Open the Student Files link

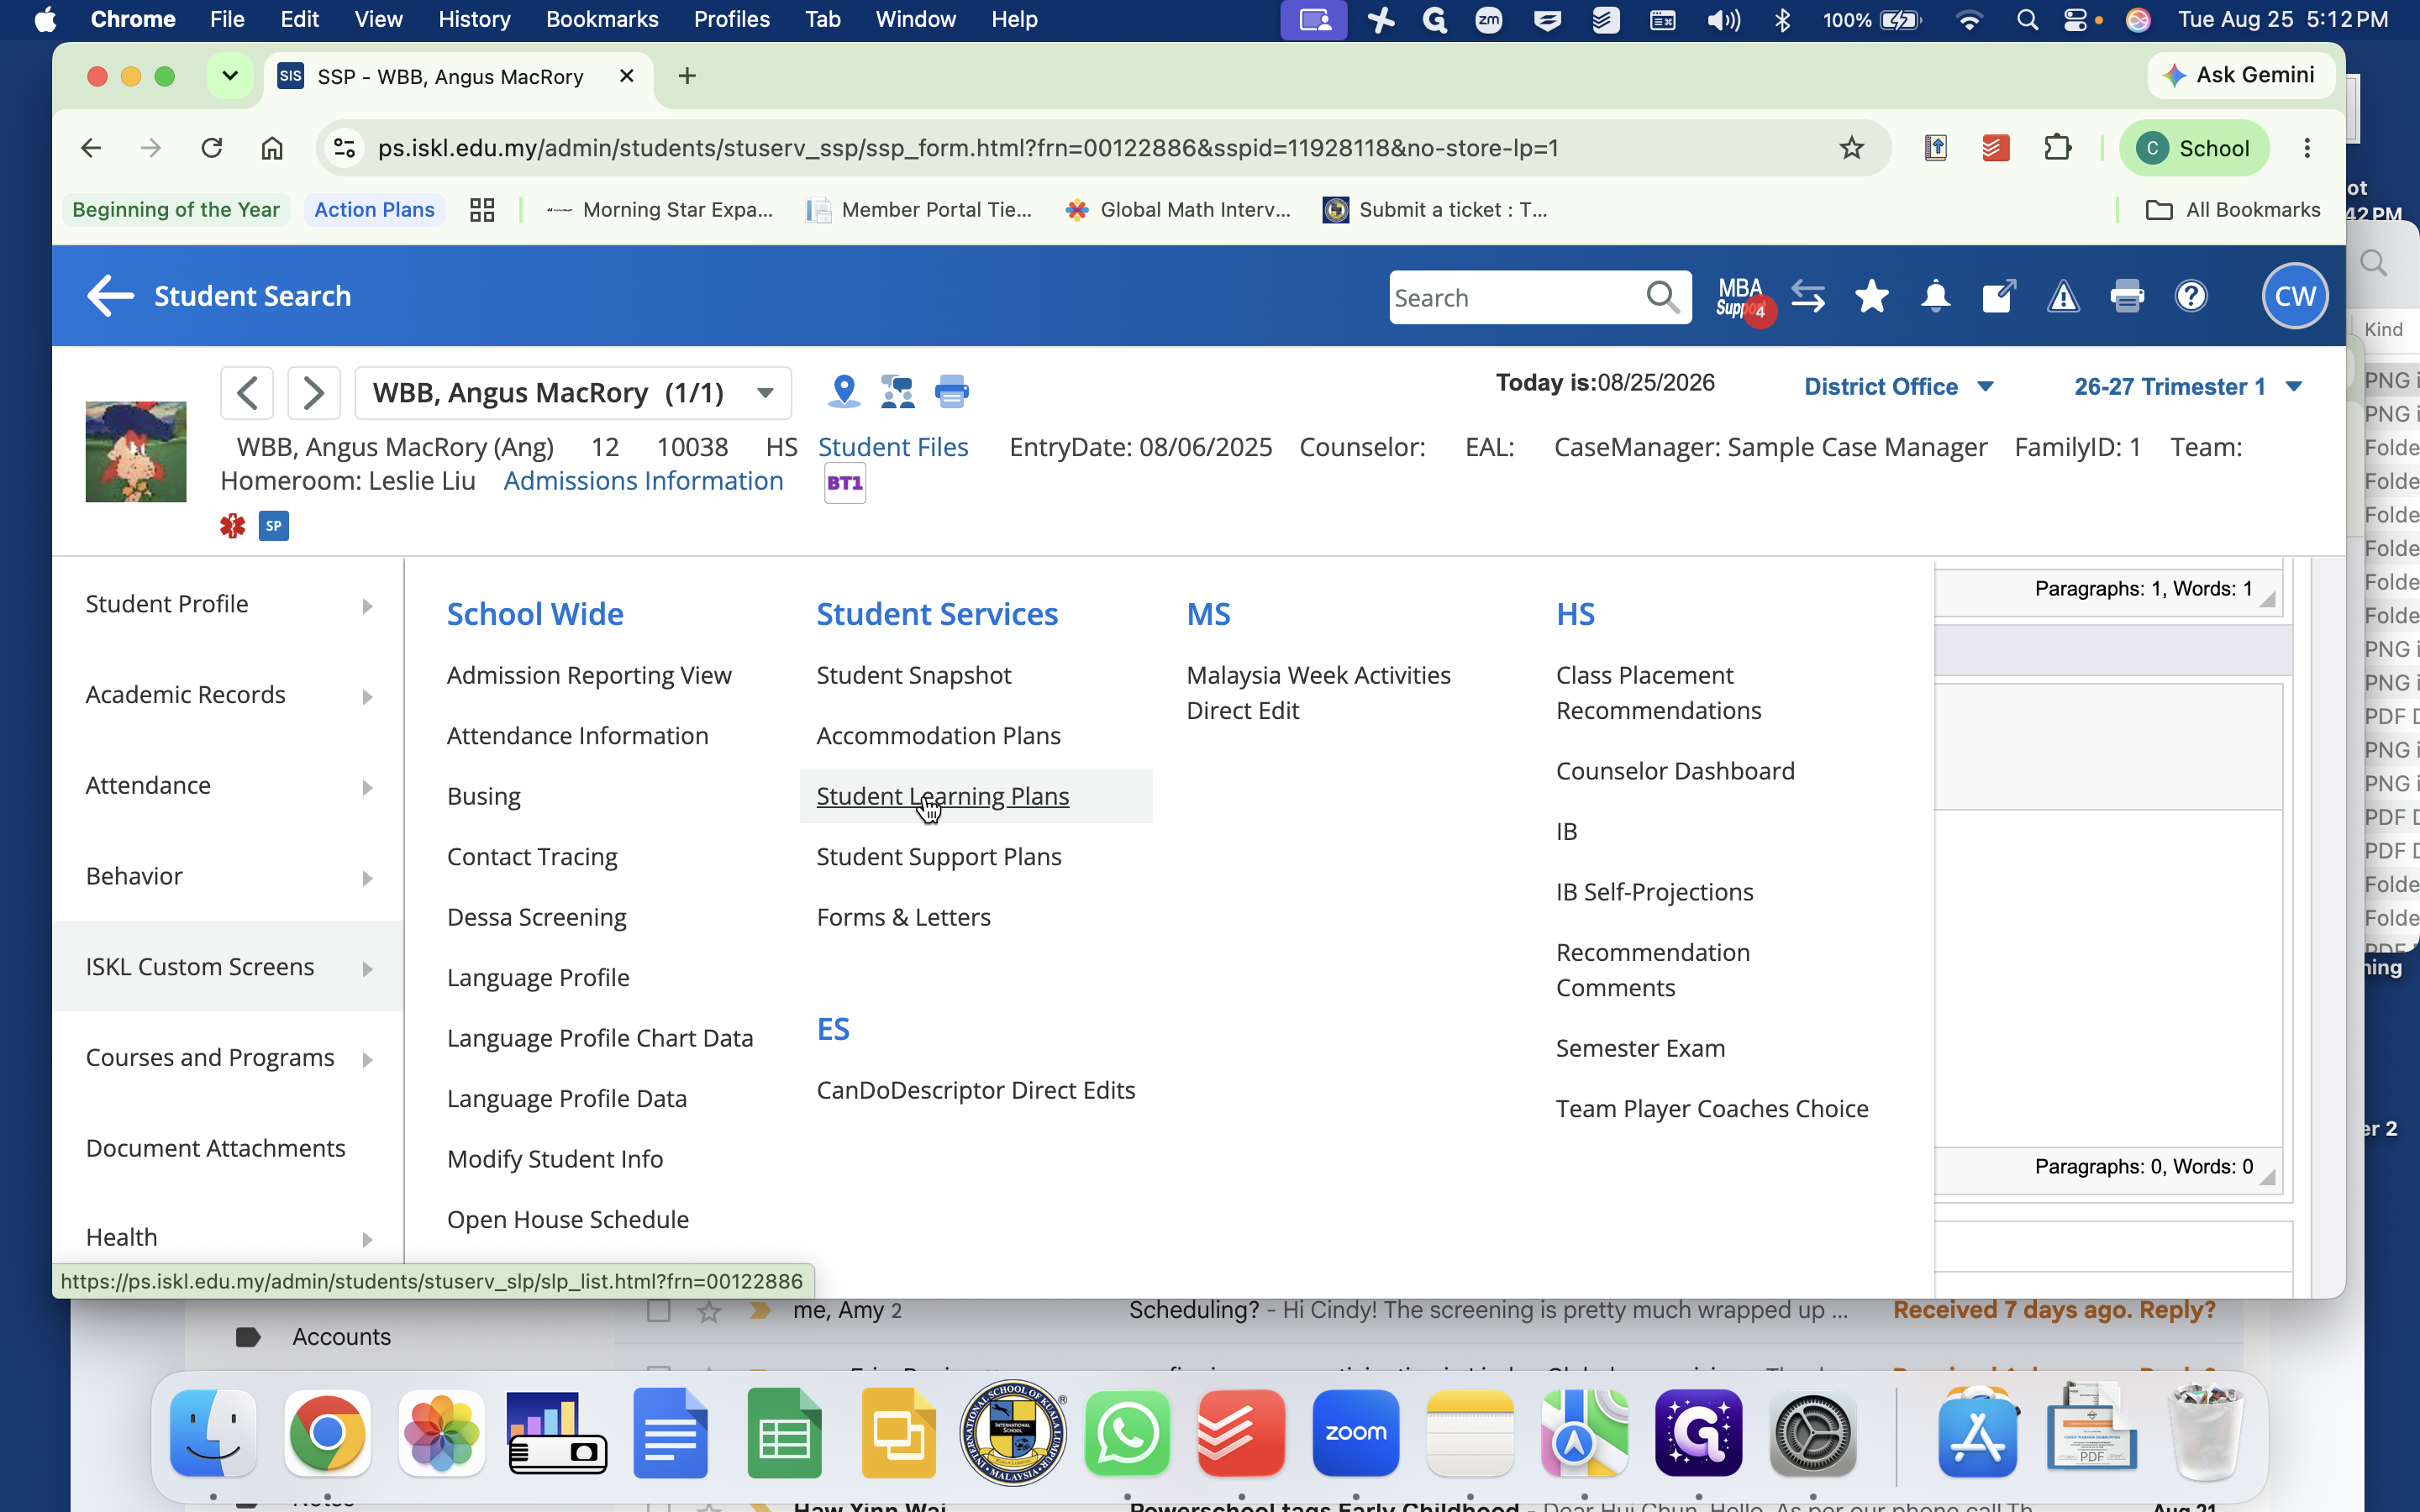pyautogui.click(x=893, y=447)
